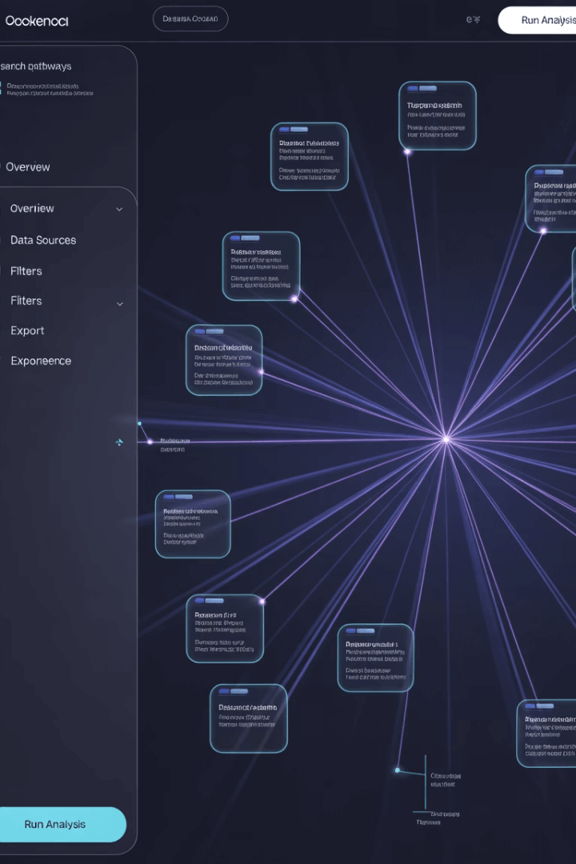Expand the Filters chevron in the sidebar
The height and width of the screenshot is (864, 576).
point(120,304)
